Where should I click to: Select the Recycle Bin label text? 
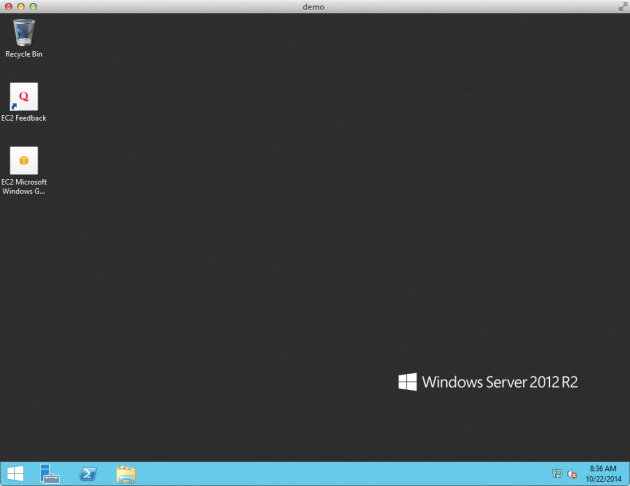click(24, 54)
